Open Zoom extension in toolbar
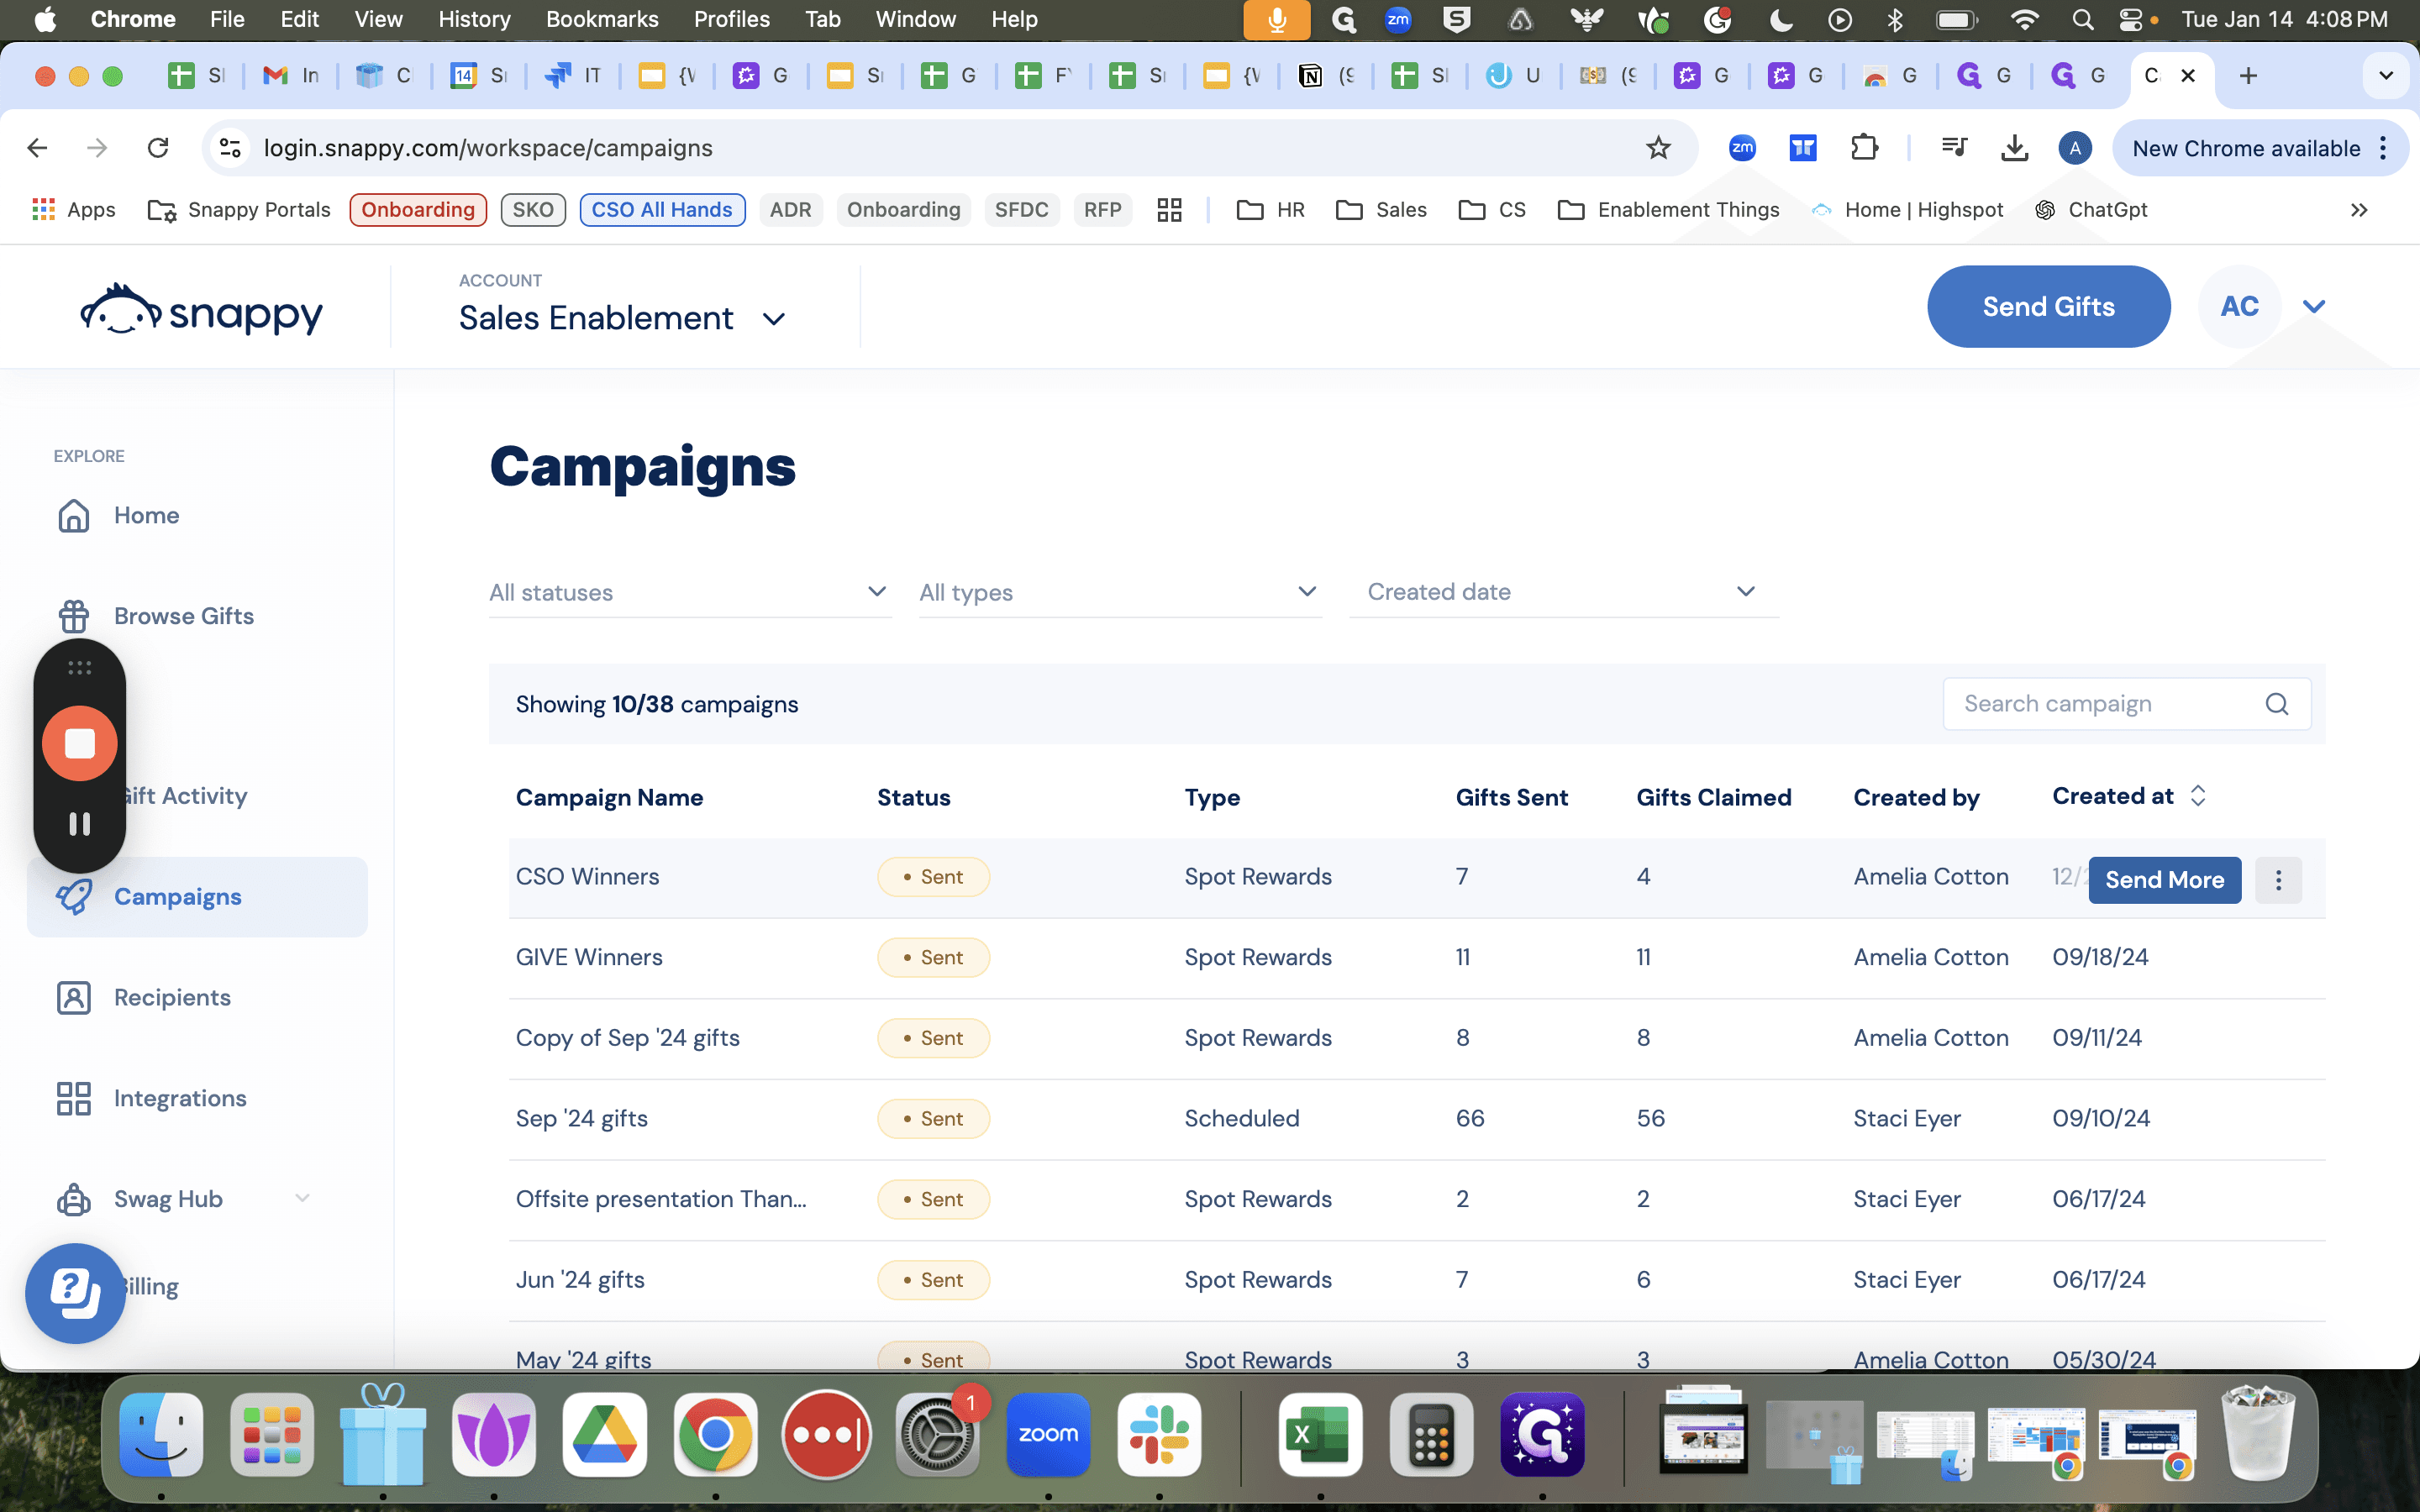This screenshot has width=2420, height=1512. click(1742, 148)
